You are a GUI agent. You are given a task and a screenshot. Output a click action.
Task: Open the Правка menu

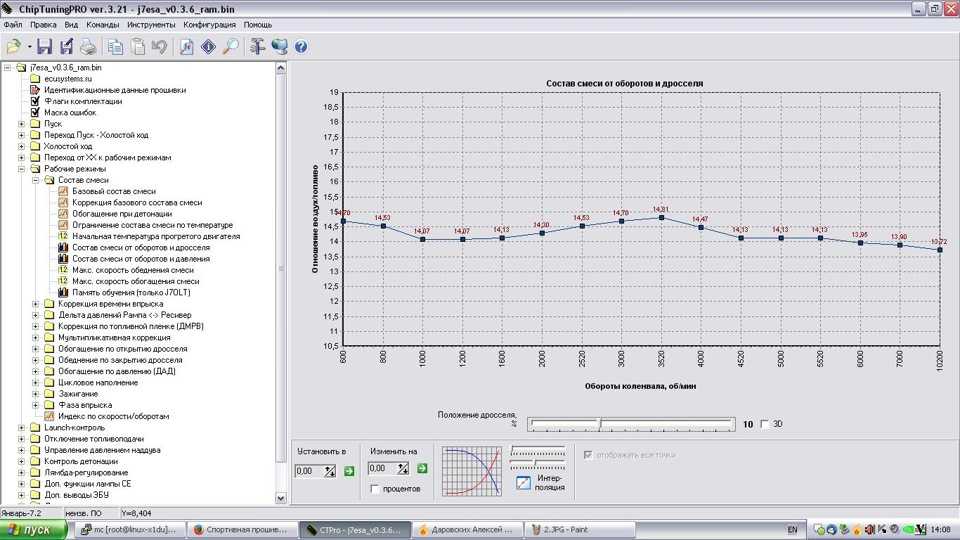43,25
